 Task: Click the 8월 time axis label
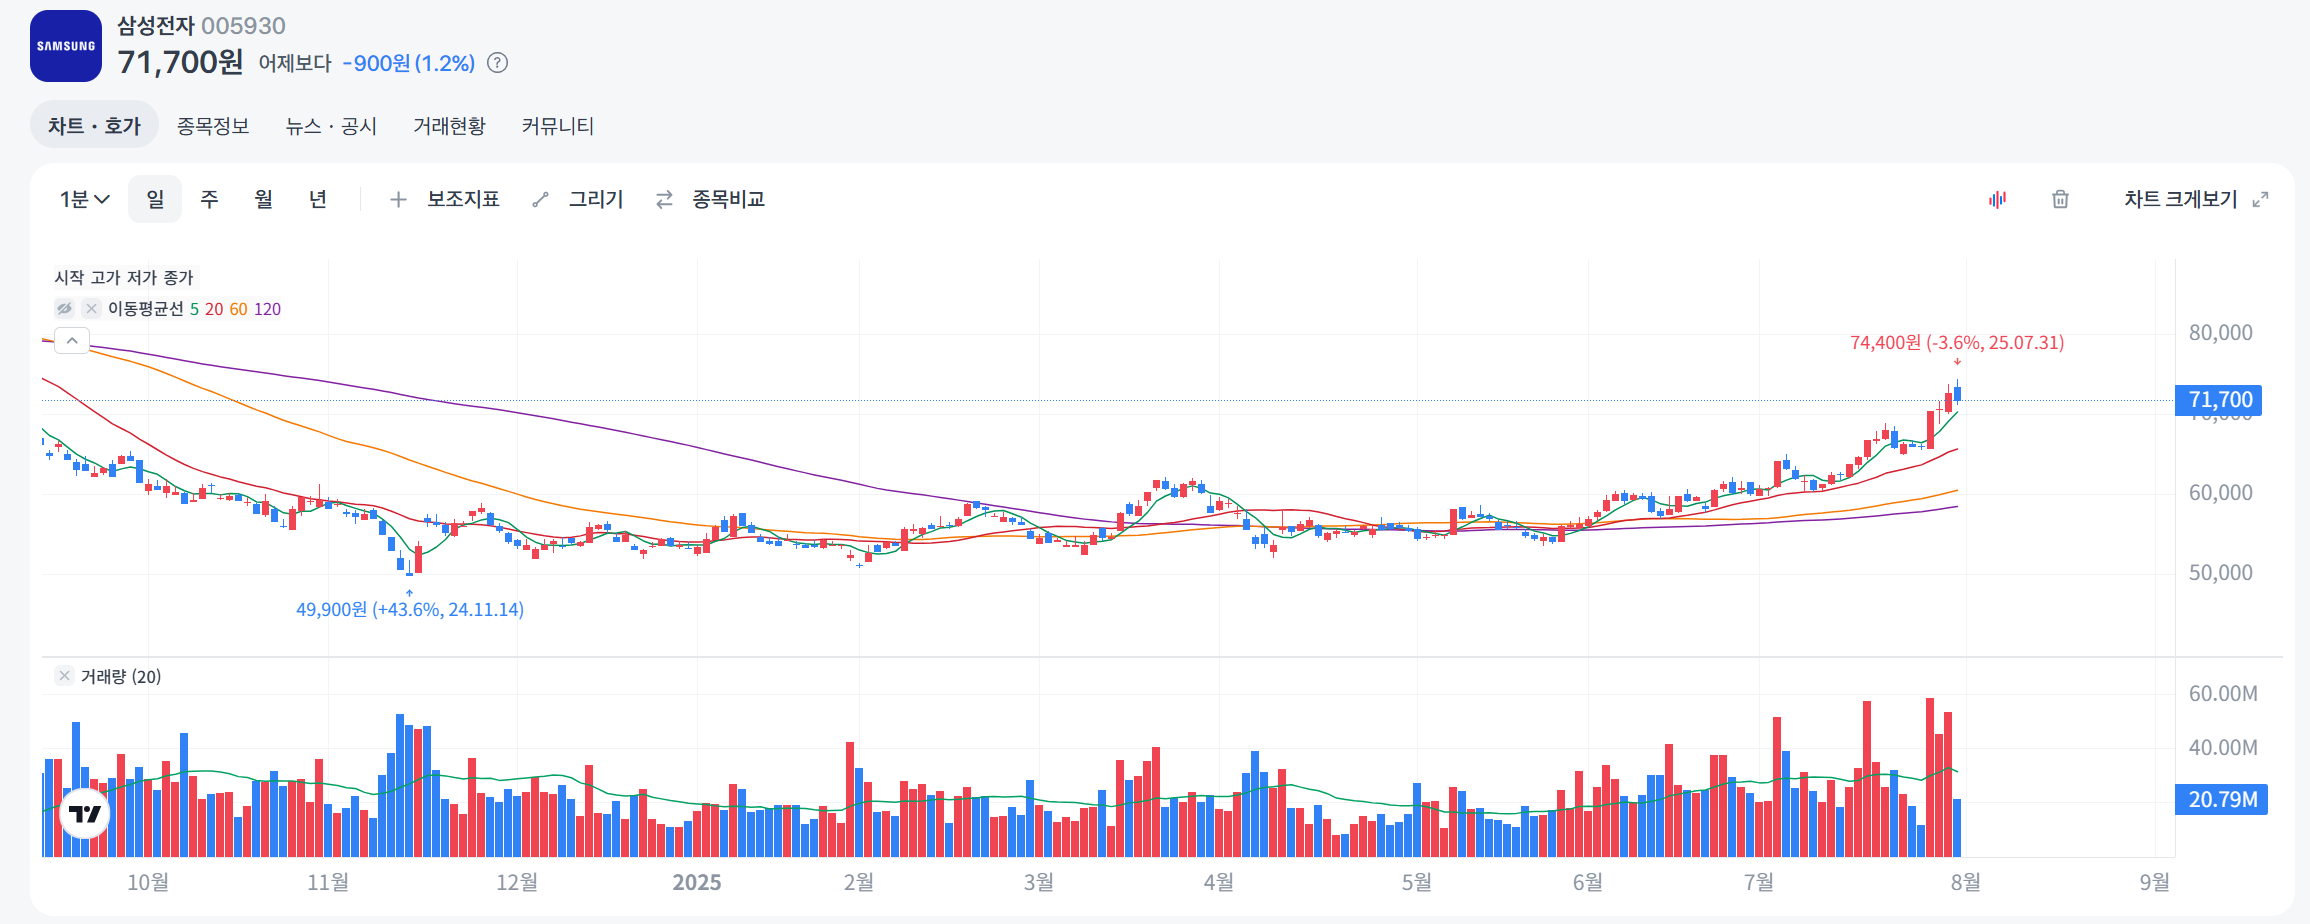[1966, 882]
